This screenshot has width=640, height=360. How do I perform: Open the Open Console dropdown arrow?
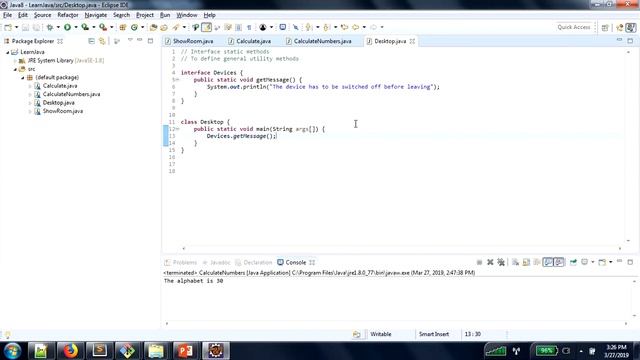tap(610, 262)
